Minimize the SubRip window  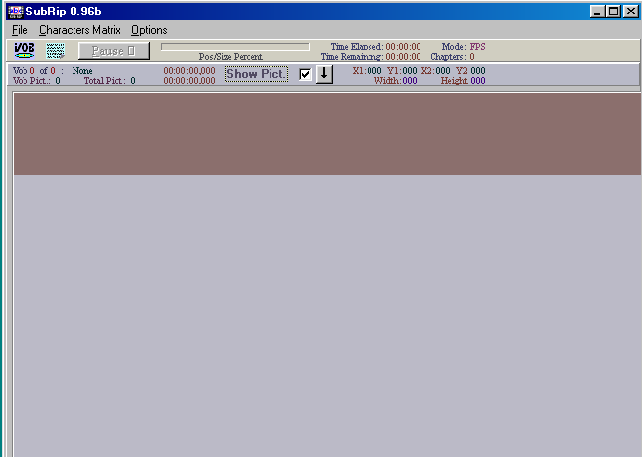point(597,11)
